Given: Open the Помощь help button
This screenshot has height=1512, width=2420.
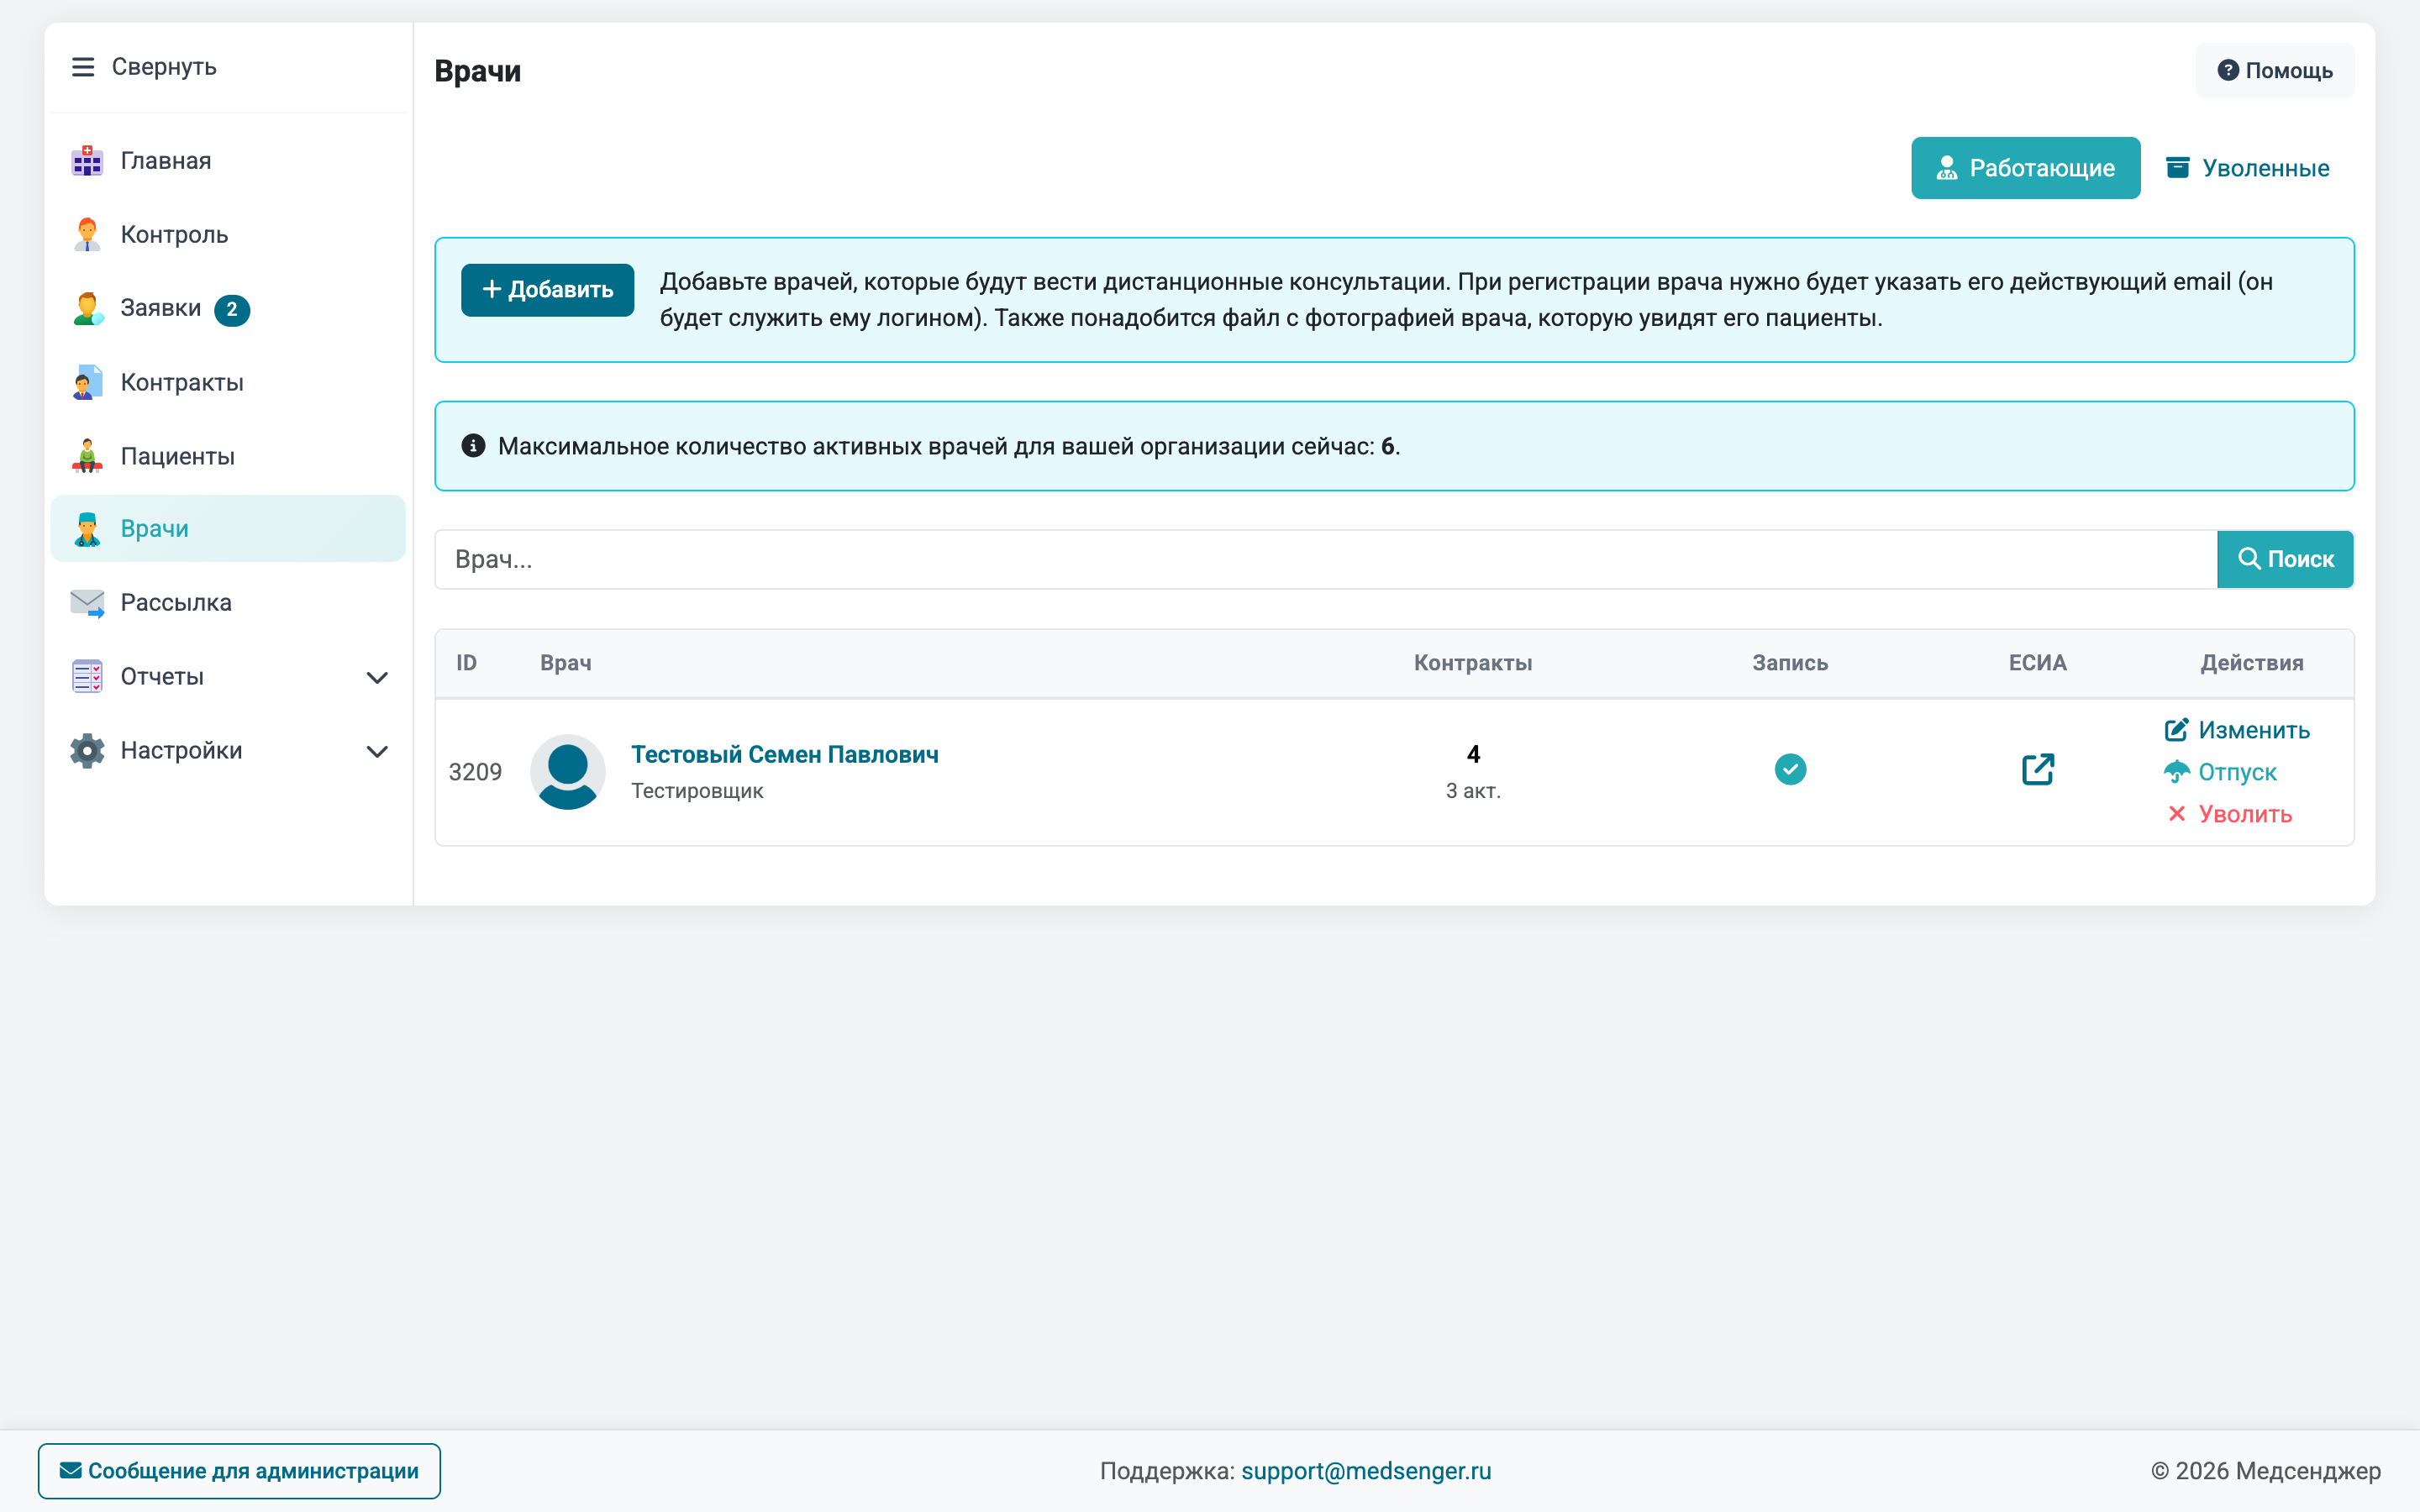Looking at the screenshot, I should click(x=2274, y=71).
